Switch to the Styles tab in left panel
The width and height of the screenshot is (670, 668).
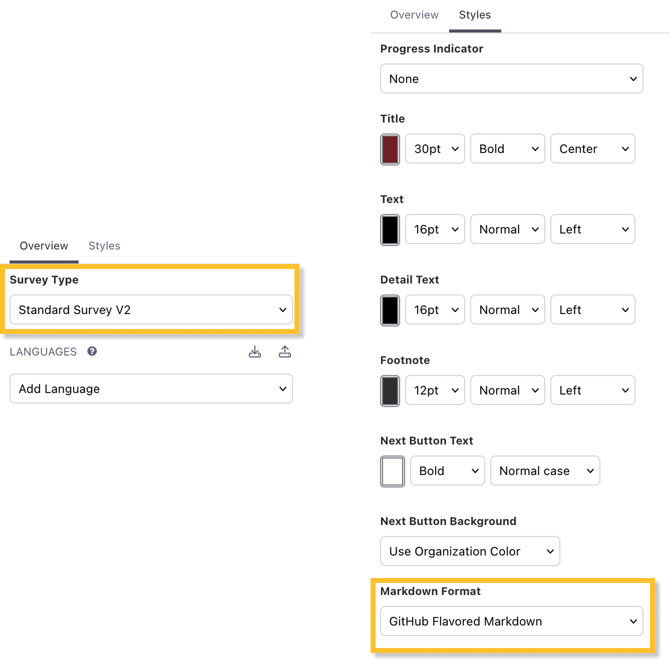click(x=104, y=246)
